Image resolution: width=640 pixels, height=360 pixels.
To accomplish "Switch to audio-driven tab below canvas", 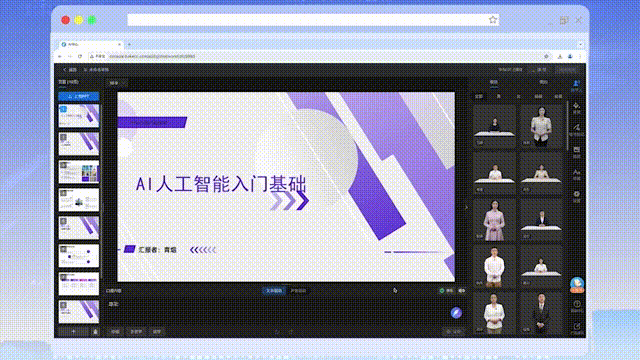I will (298, 291).
